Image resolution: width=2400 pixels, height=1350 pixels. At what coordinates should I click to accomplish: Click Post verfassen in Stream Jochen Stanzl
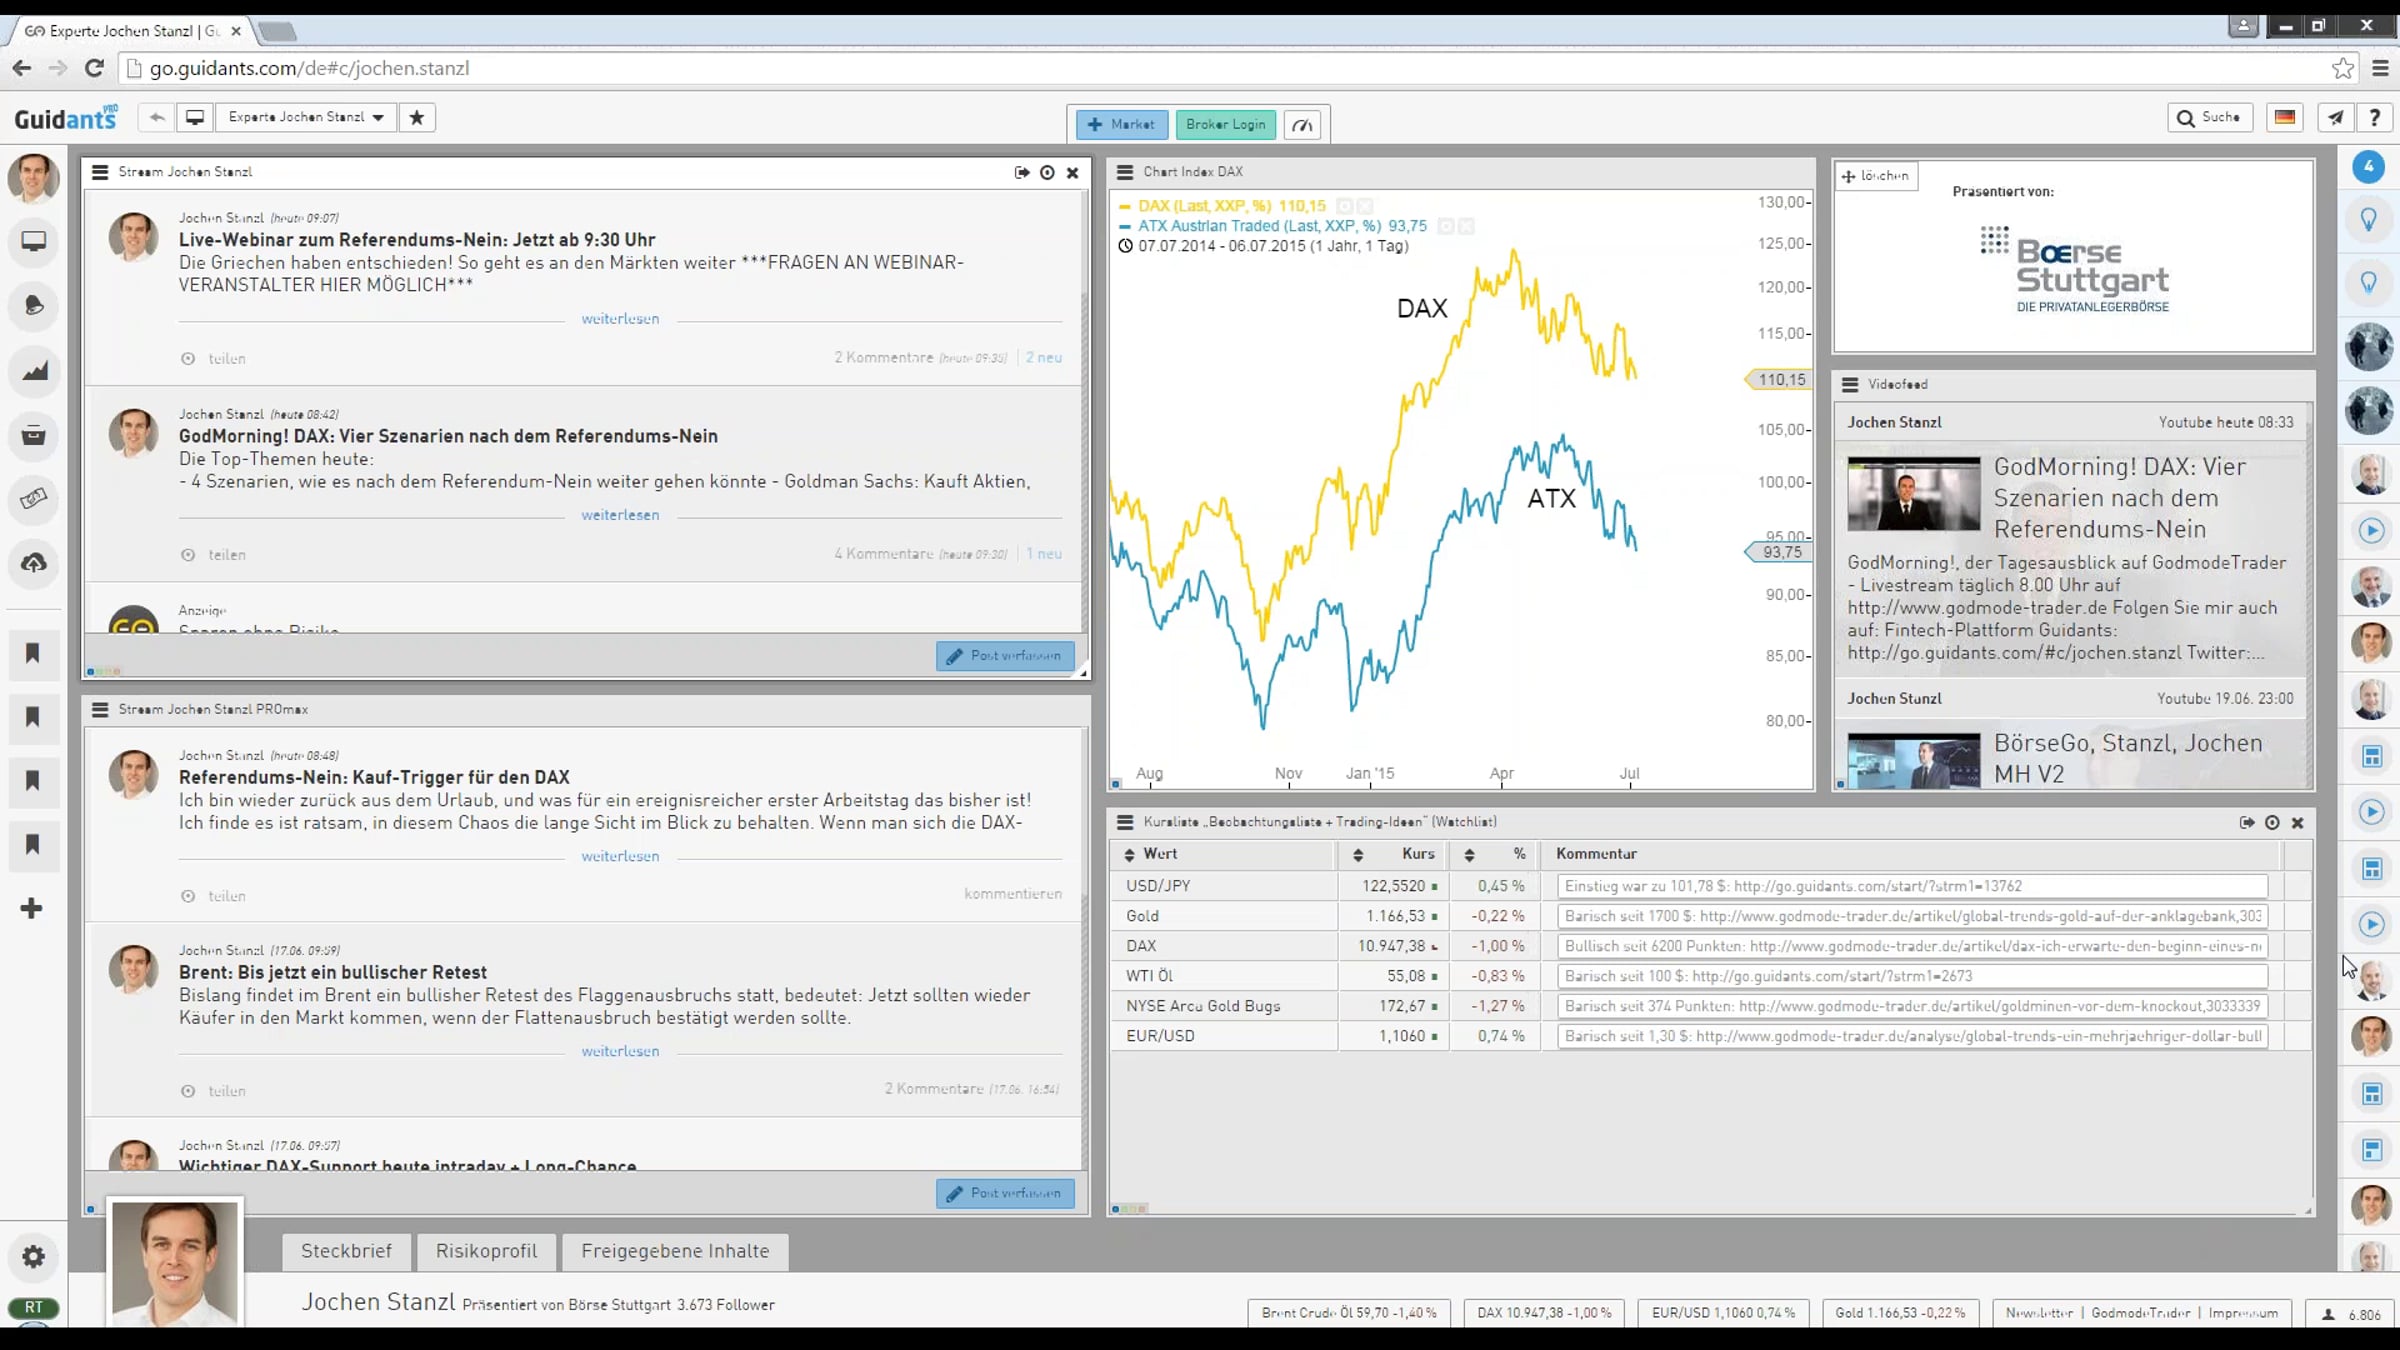click(x=1005, y=656)
